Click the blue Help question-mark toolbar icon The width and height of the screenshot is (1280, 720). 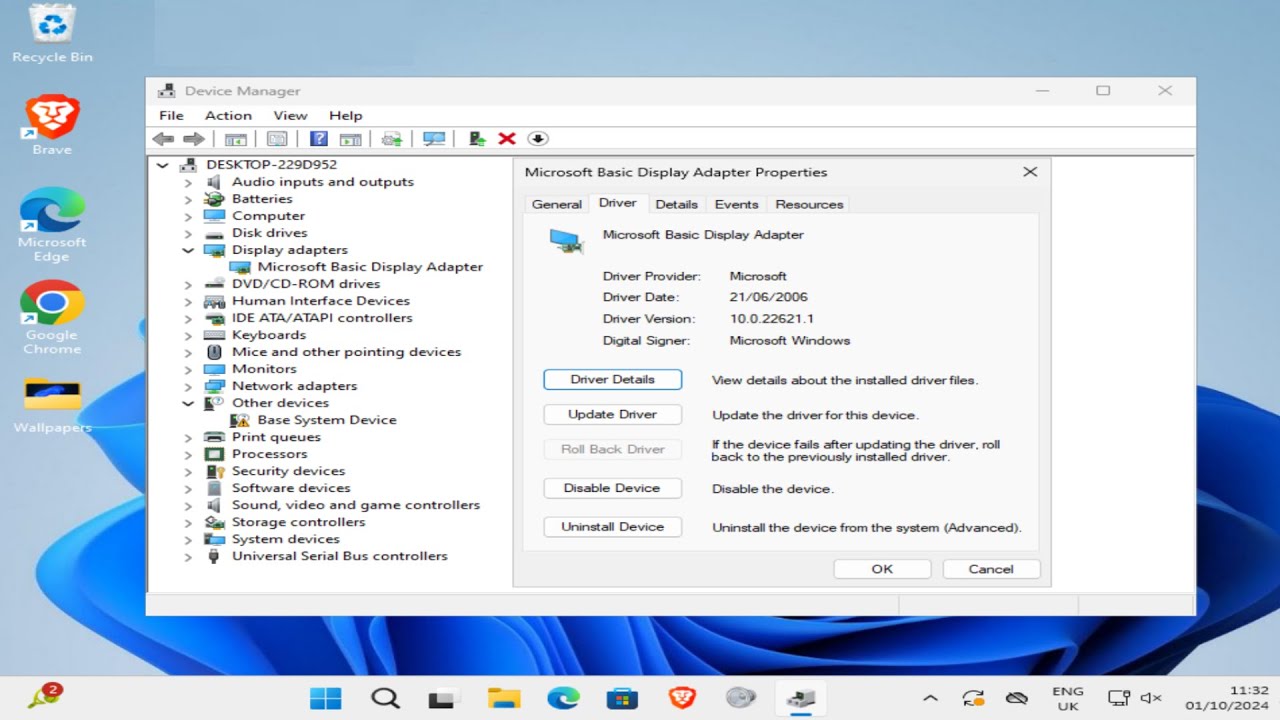coord(319,139)
